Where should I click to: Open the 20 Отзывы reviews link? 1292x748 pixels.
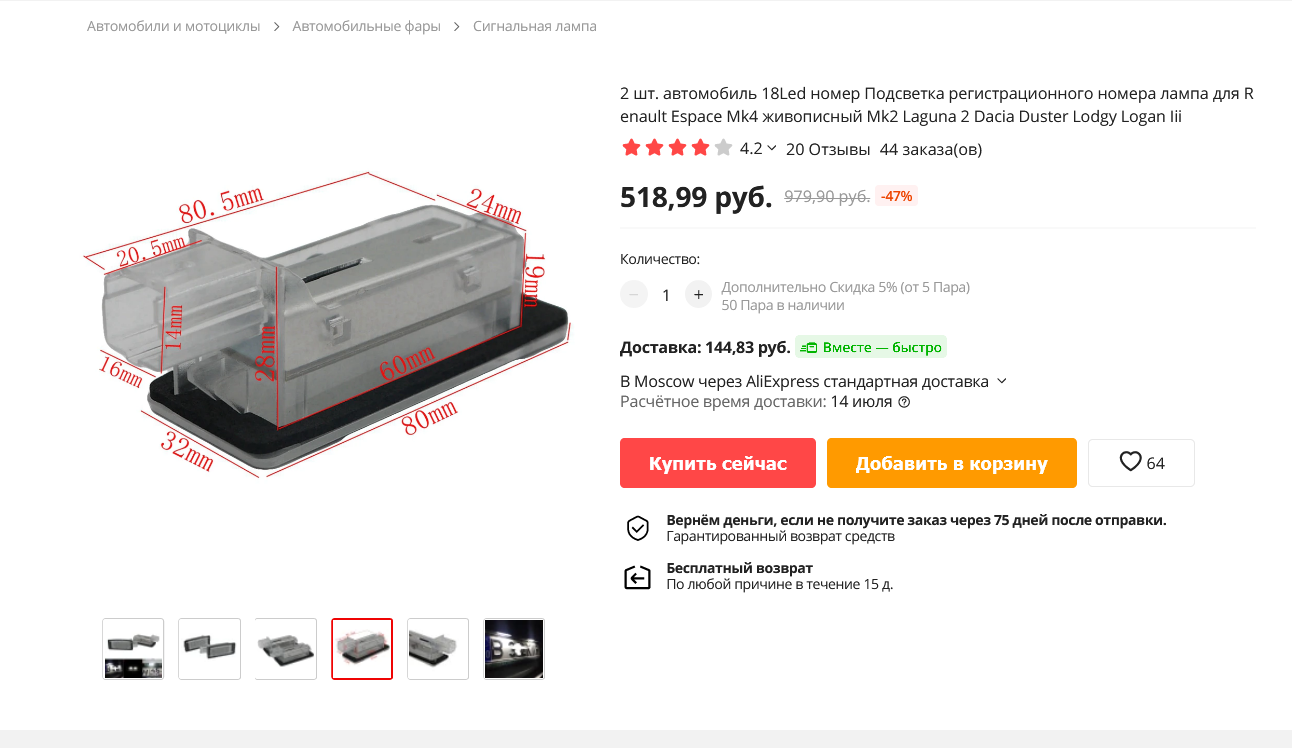point(828,149)
